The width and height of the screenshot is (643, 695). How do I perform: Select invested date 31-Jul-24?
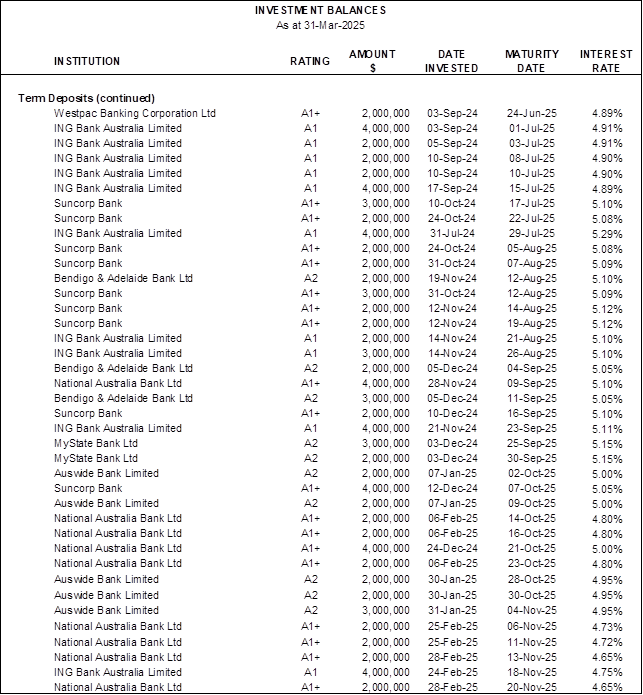[452, 234]
